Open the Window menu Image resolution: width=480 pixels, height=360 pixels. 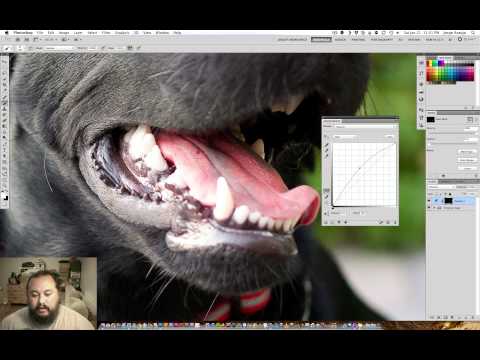coord(162,33)
